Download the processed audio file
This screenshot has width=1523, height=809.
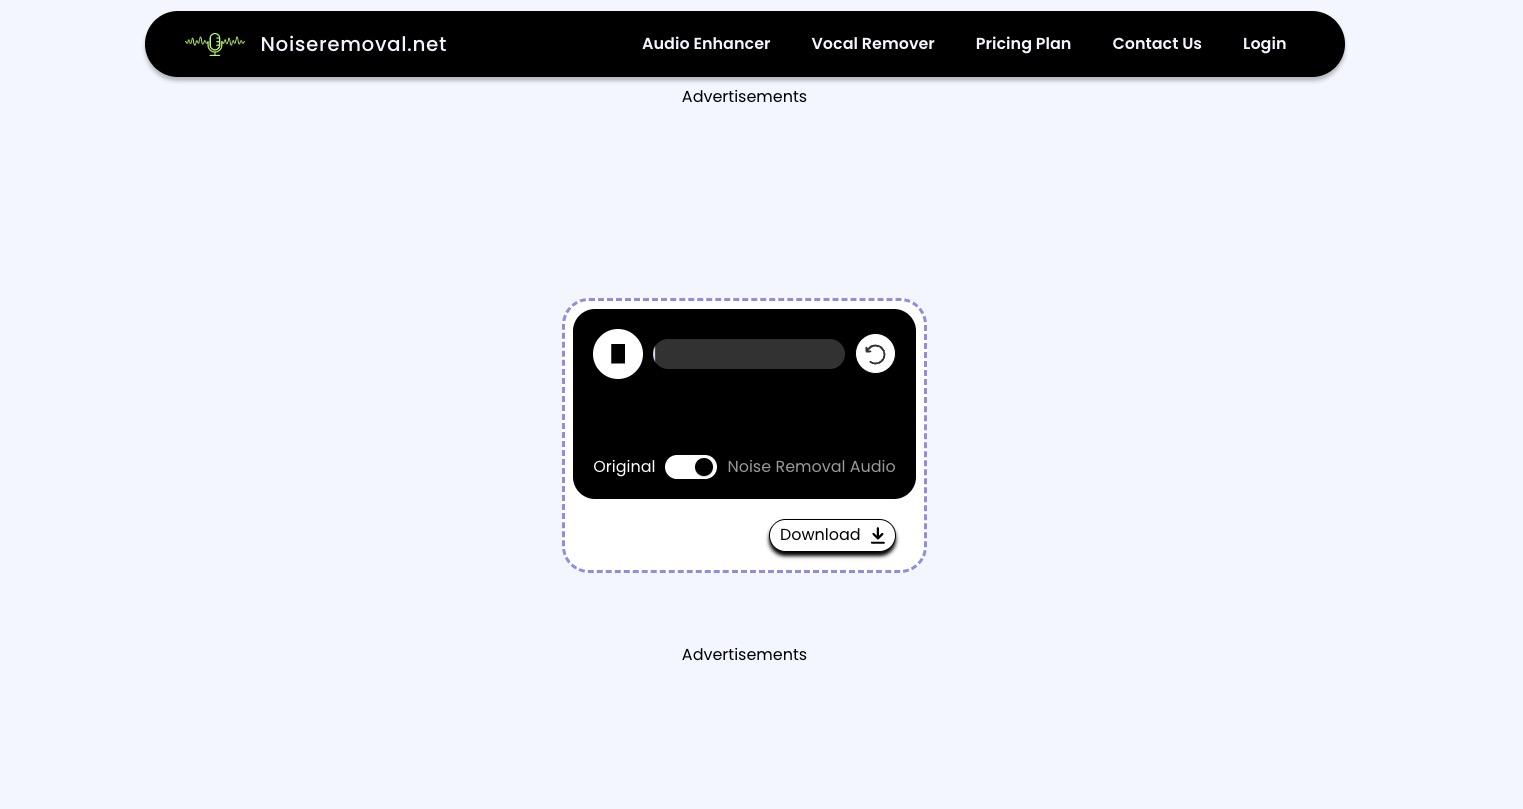coord(831,535)
